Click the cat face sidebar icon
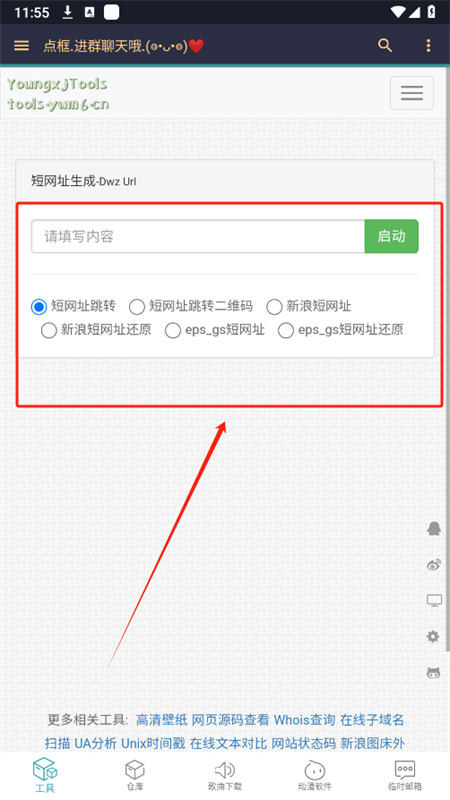Image resolution: width=450 pixels, height=800 pixels. click(434, 673)
